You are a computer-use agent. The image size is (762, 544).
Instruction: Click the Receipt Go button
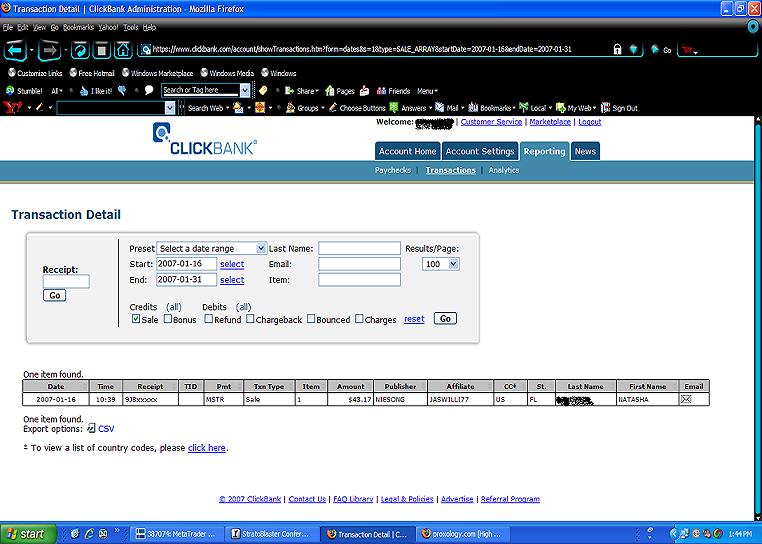tap(54, 295)
